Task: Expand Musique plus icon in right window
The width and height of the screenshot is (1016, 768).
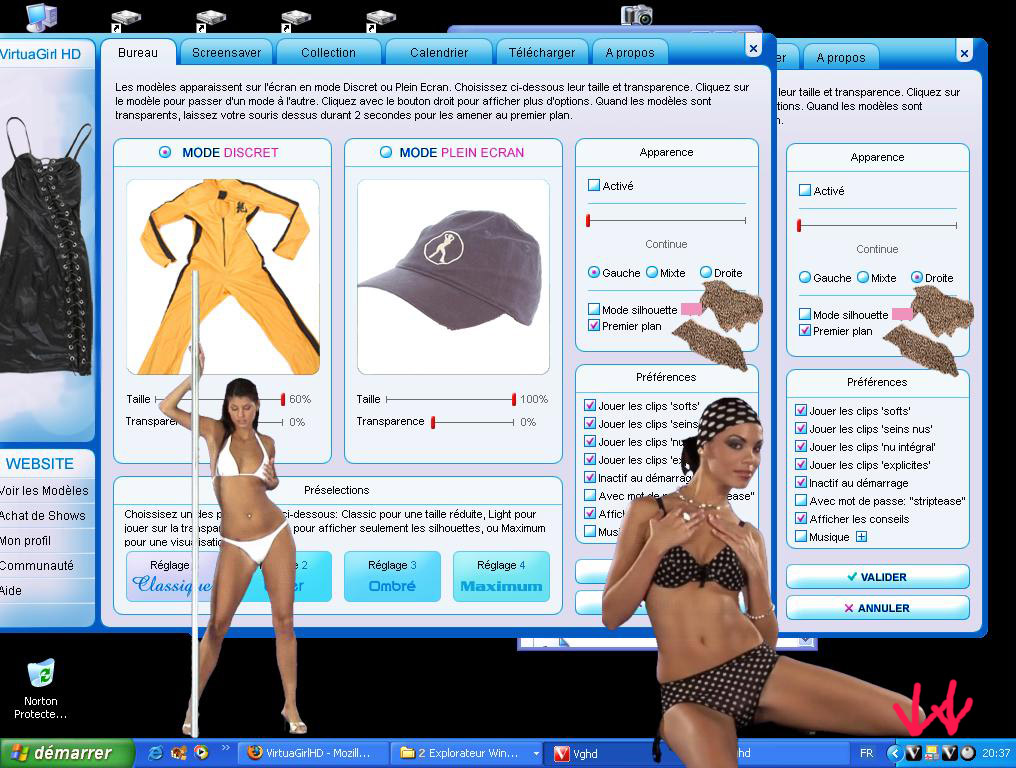Action: coord(861,537)
